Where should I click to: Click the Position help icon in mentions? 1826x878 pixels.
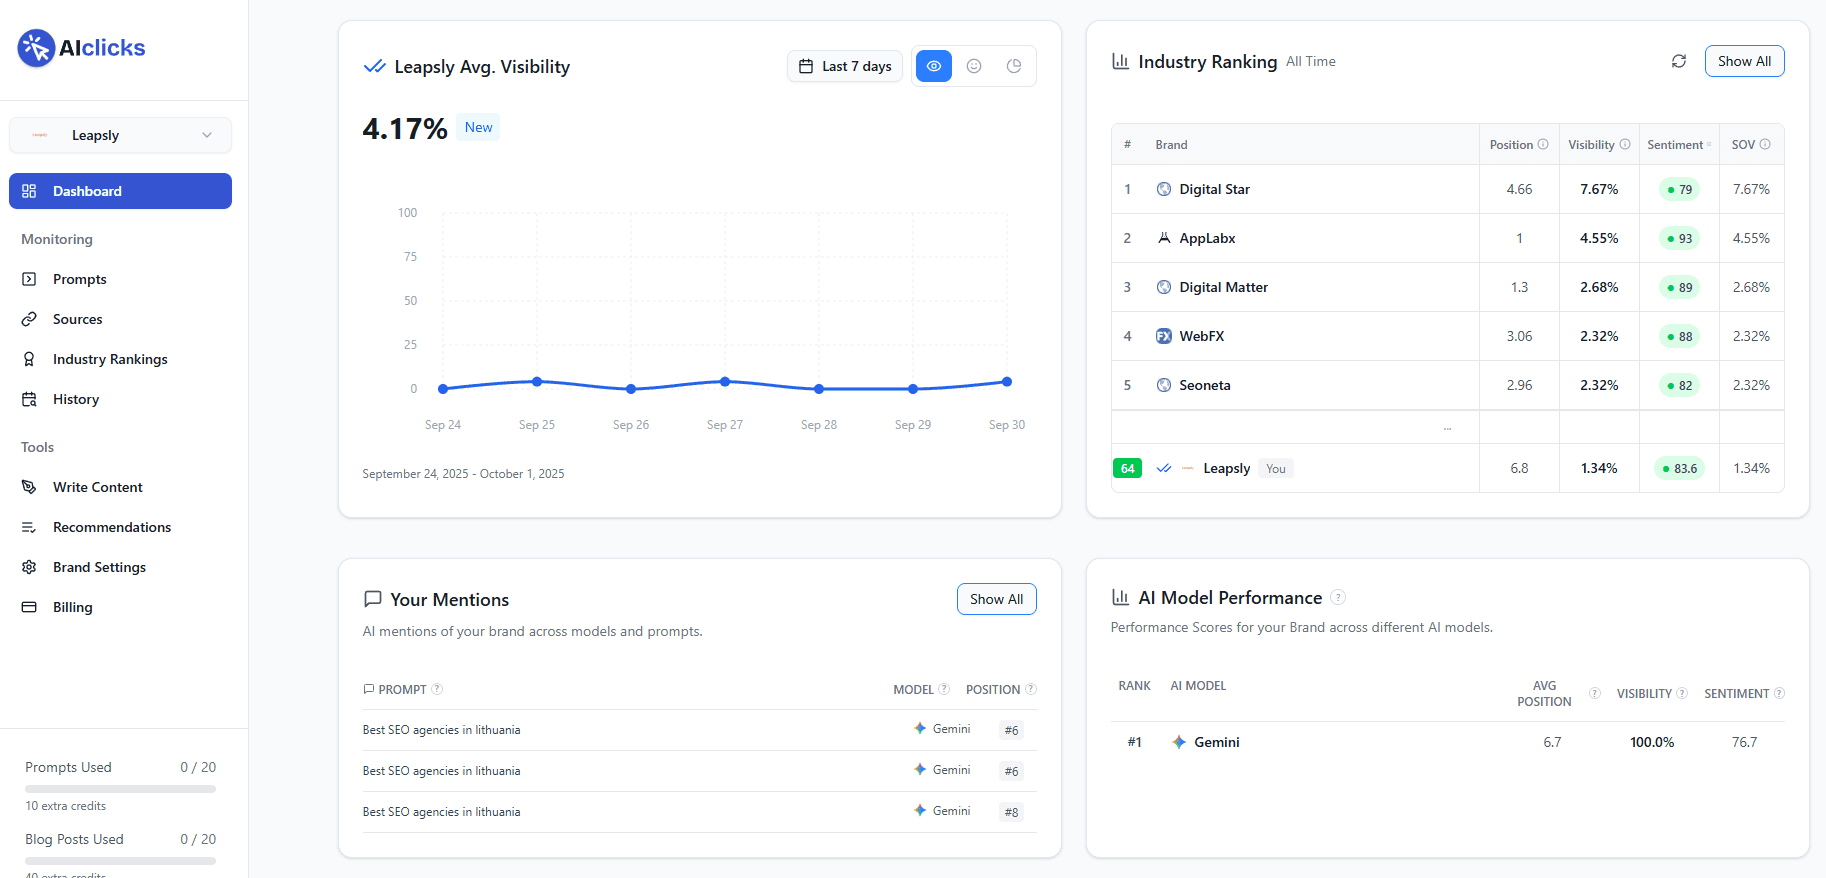[x=1031, y=689]
